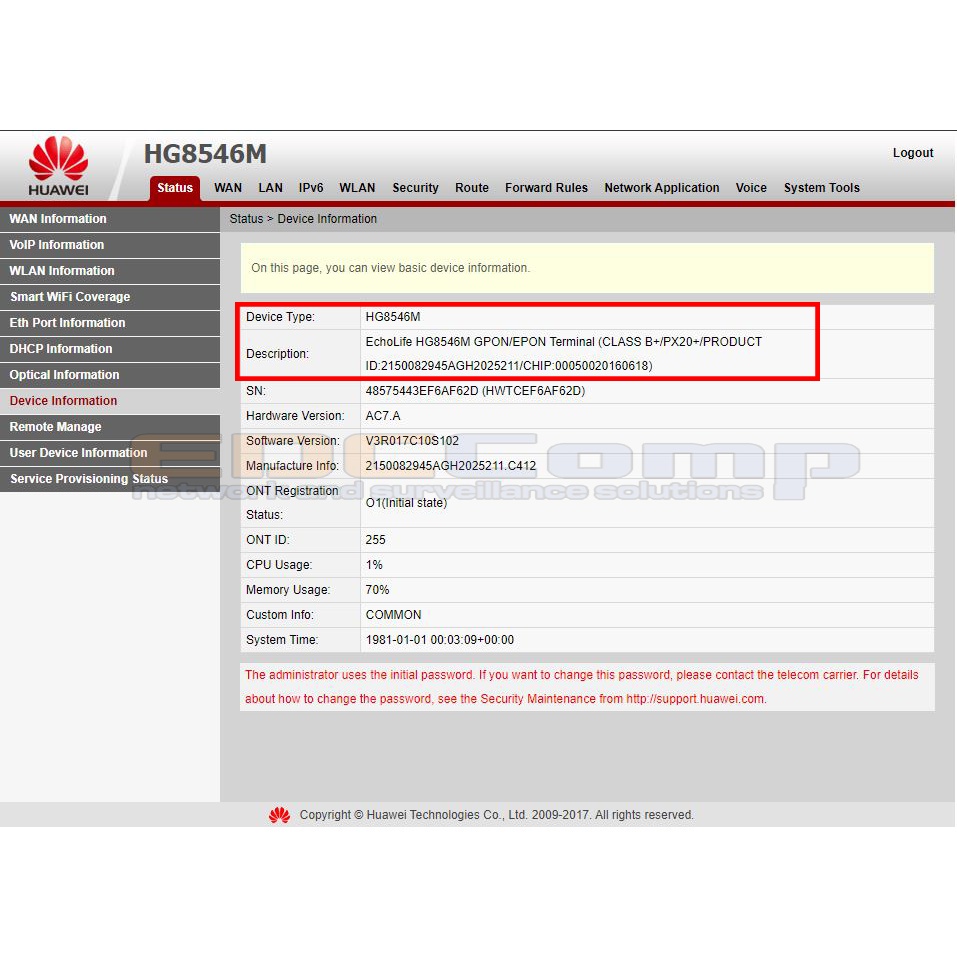
Task: Open WLAN Information in sidebar
Action: 110,271
